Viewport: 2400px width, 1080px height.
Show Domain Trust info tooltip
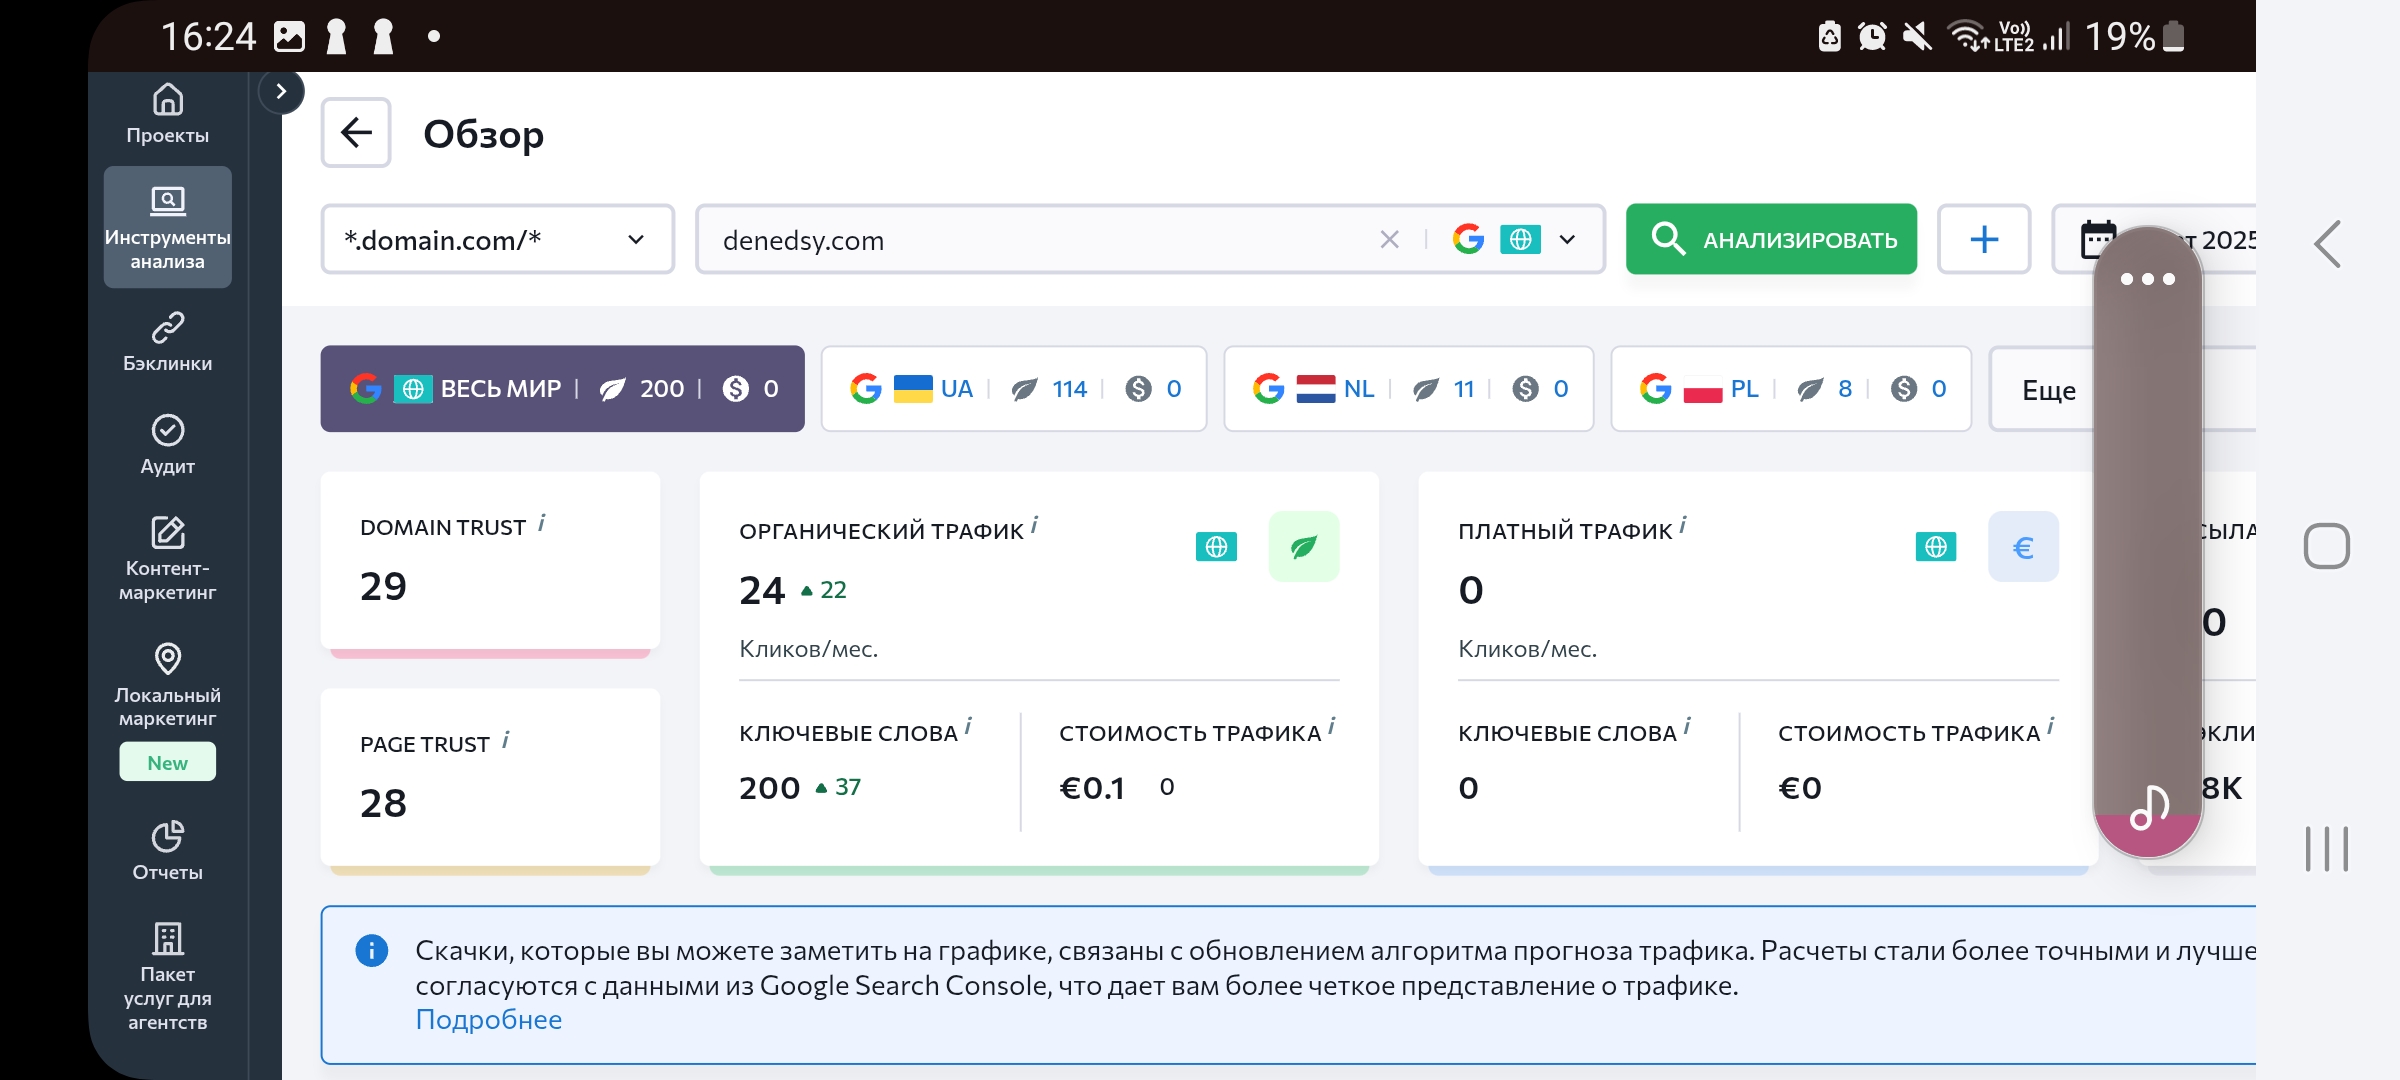pyautogui.click(x=541, y=523)
